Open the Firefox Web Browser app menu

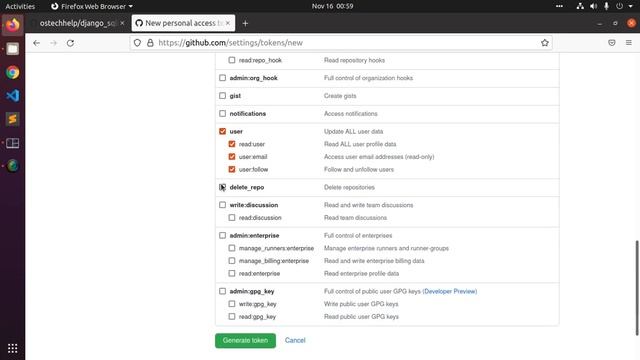point(92,6)
